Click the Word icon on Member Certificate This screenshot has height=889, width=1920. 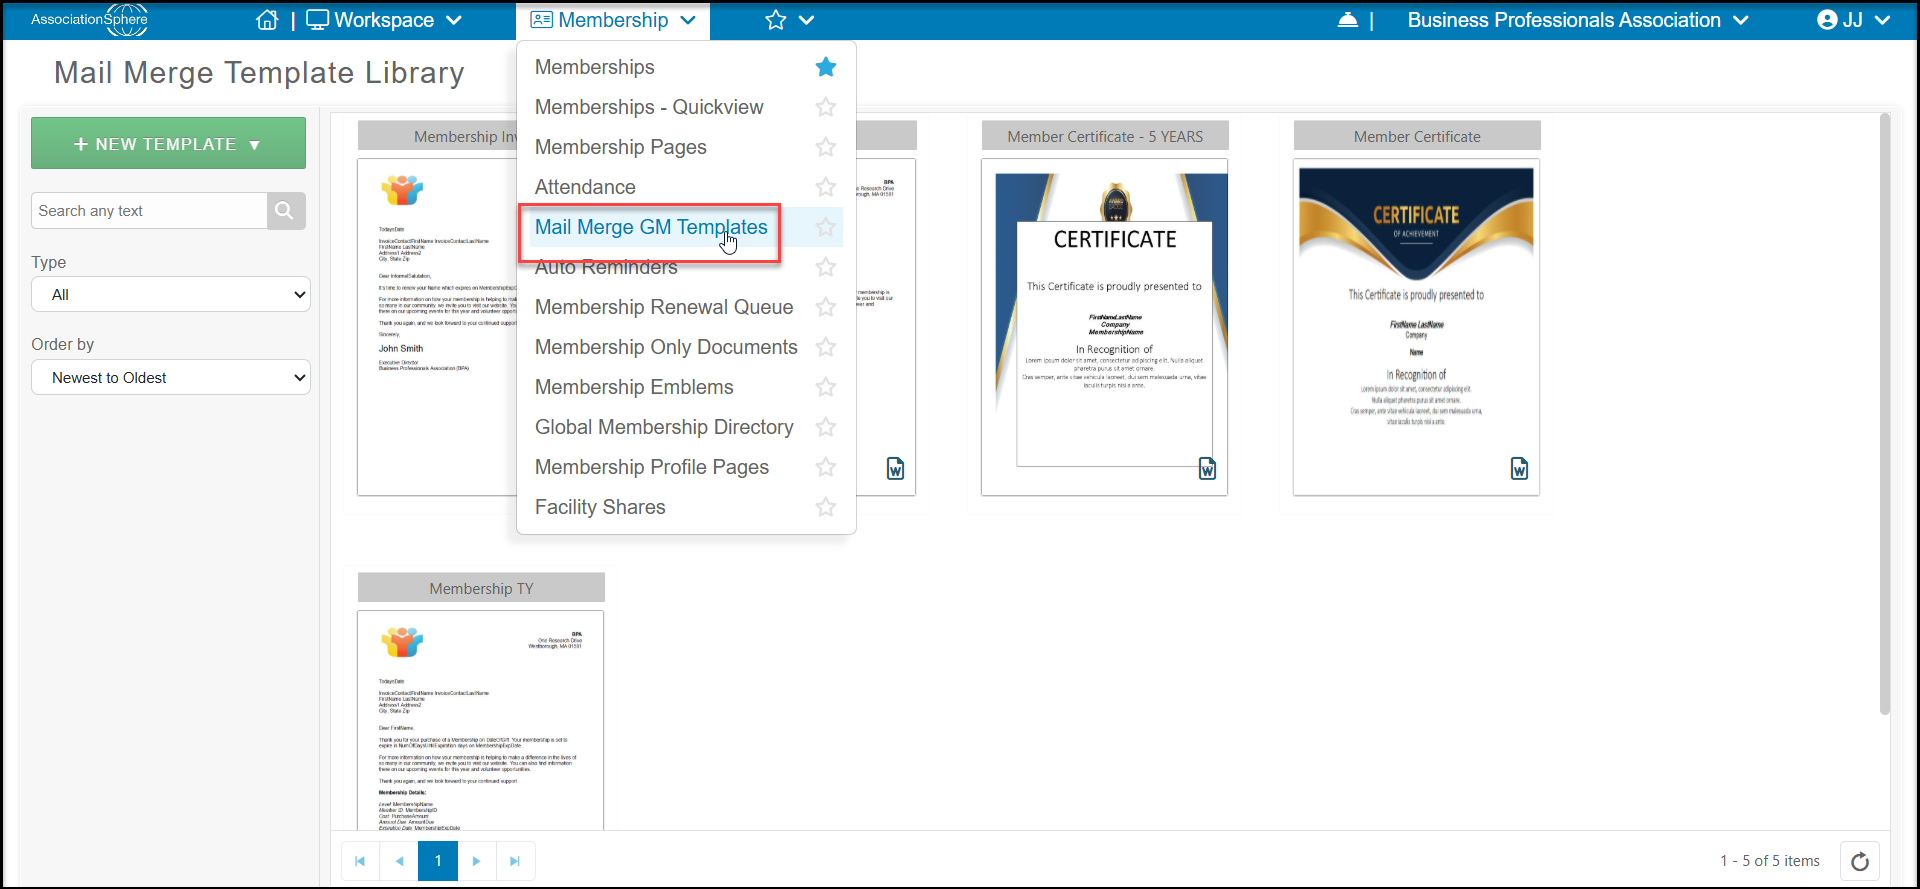(1519, 469)
